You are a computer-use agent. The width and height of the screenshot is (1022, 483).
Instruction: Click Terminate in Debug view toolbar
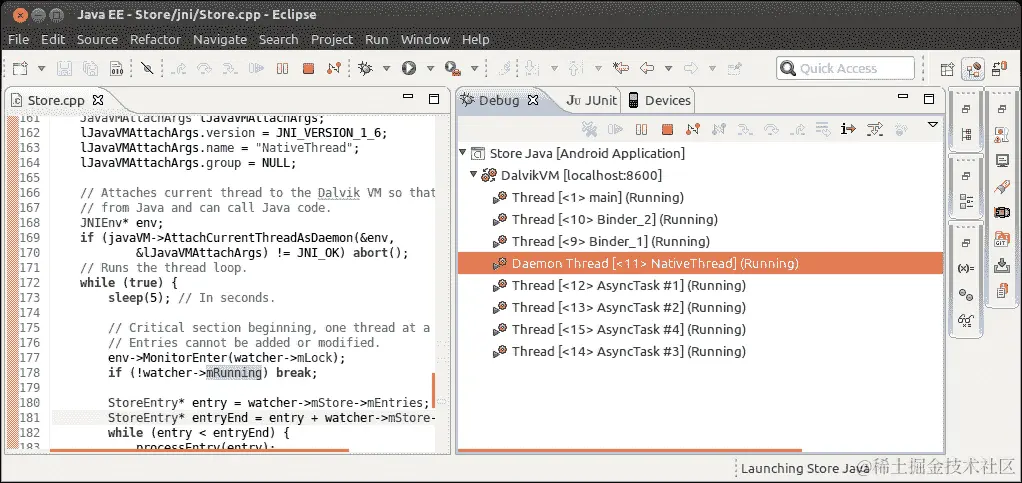tap(667, 129)
